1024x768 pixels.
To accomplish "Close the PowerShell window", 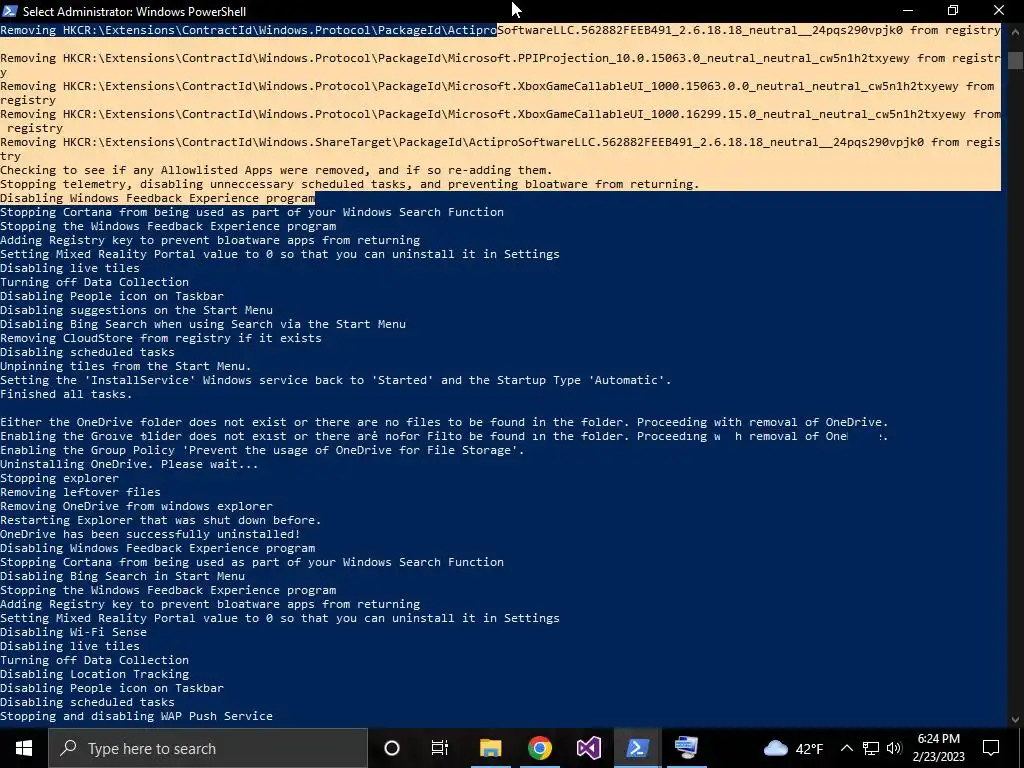I will coord(999,11).
